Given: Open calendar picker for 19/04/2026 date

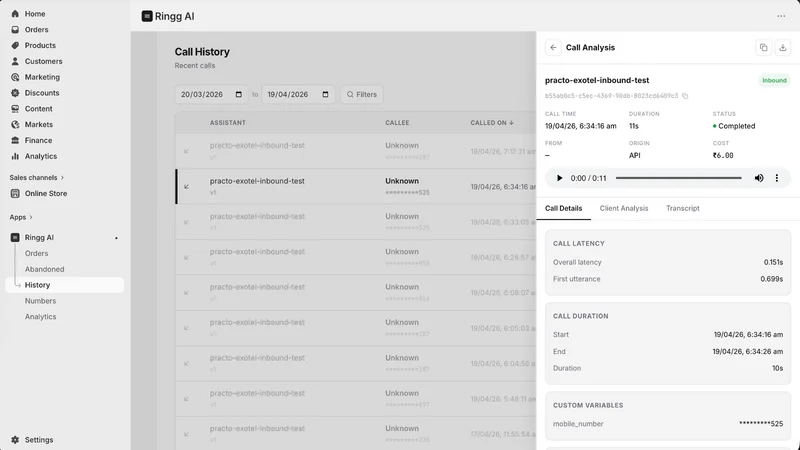Looking at the screenshot, I should pos(325,94).
